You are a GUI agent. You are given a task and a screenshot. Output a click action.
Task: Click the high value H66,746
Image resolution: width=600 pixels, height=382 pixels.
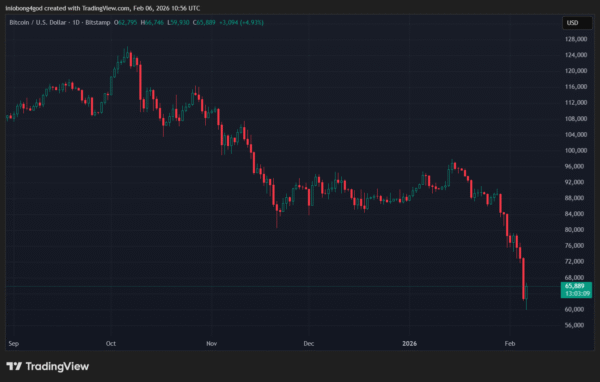click(152, 23)
